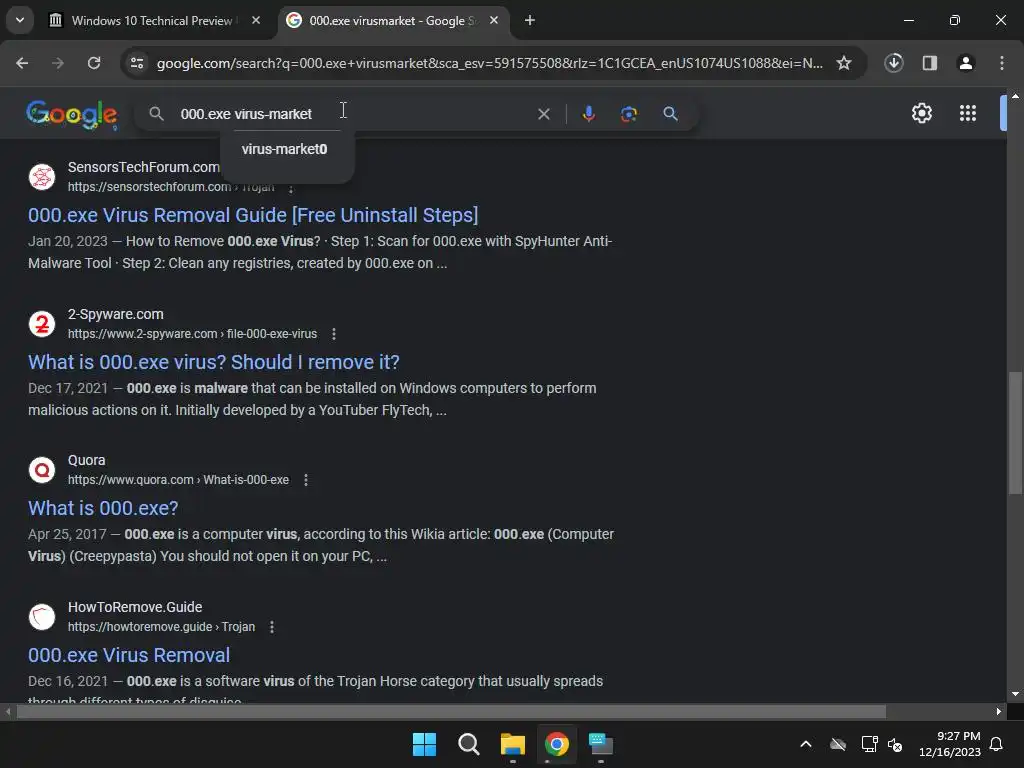The height and width of the screenshot is (768, 1024).
Task: Open taskbar Search
Action: (x=469, y=744)
